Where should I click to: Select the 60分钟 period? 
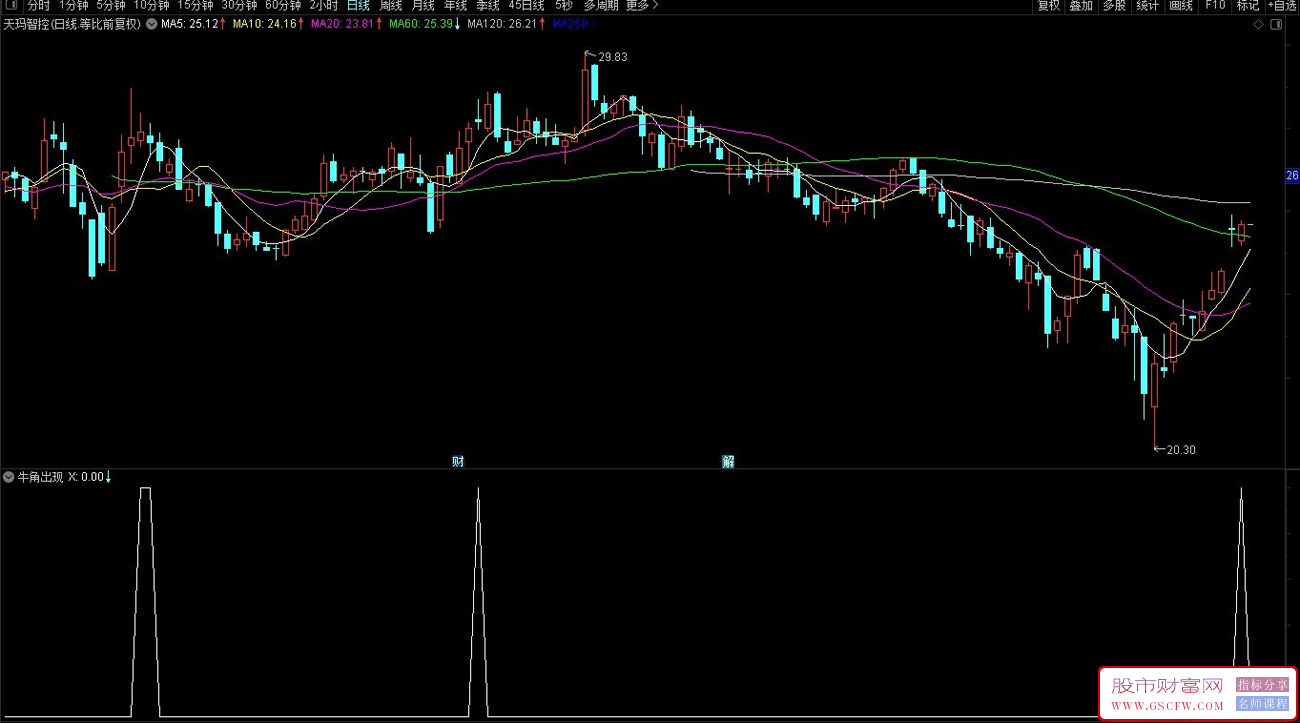tap(283, 6)
